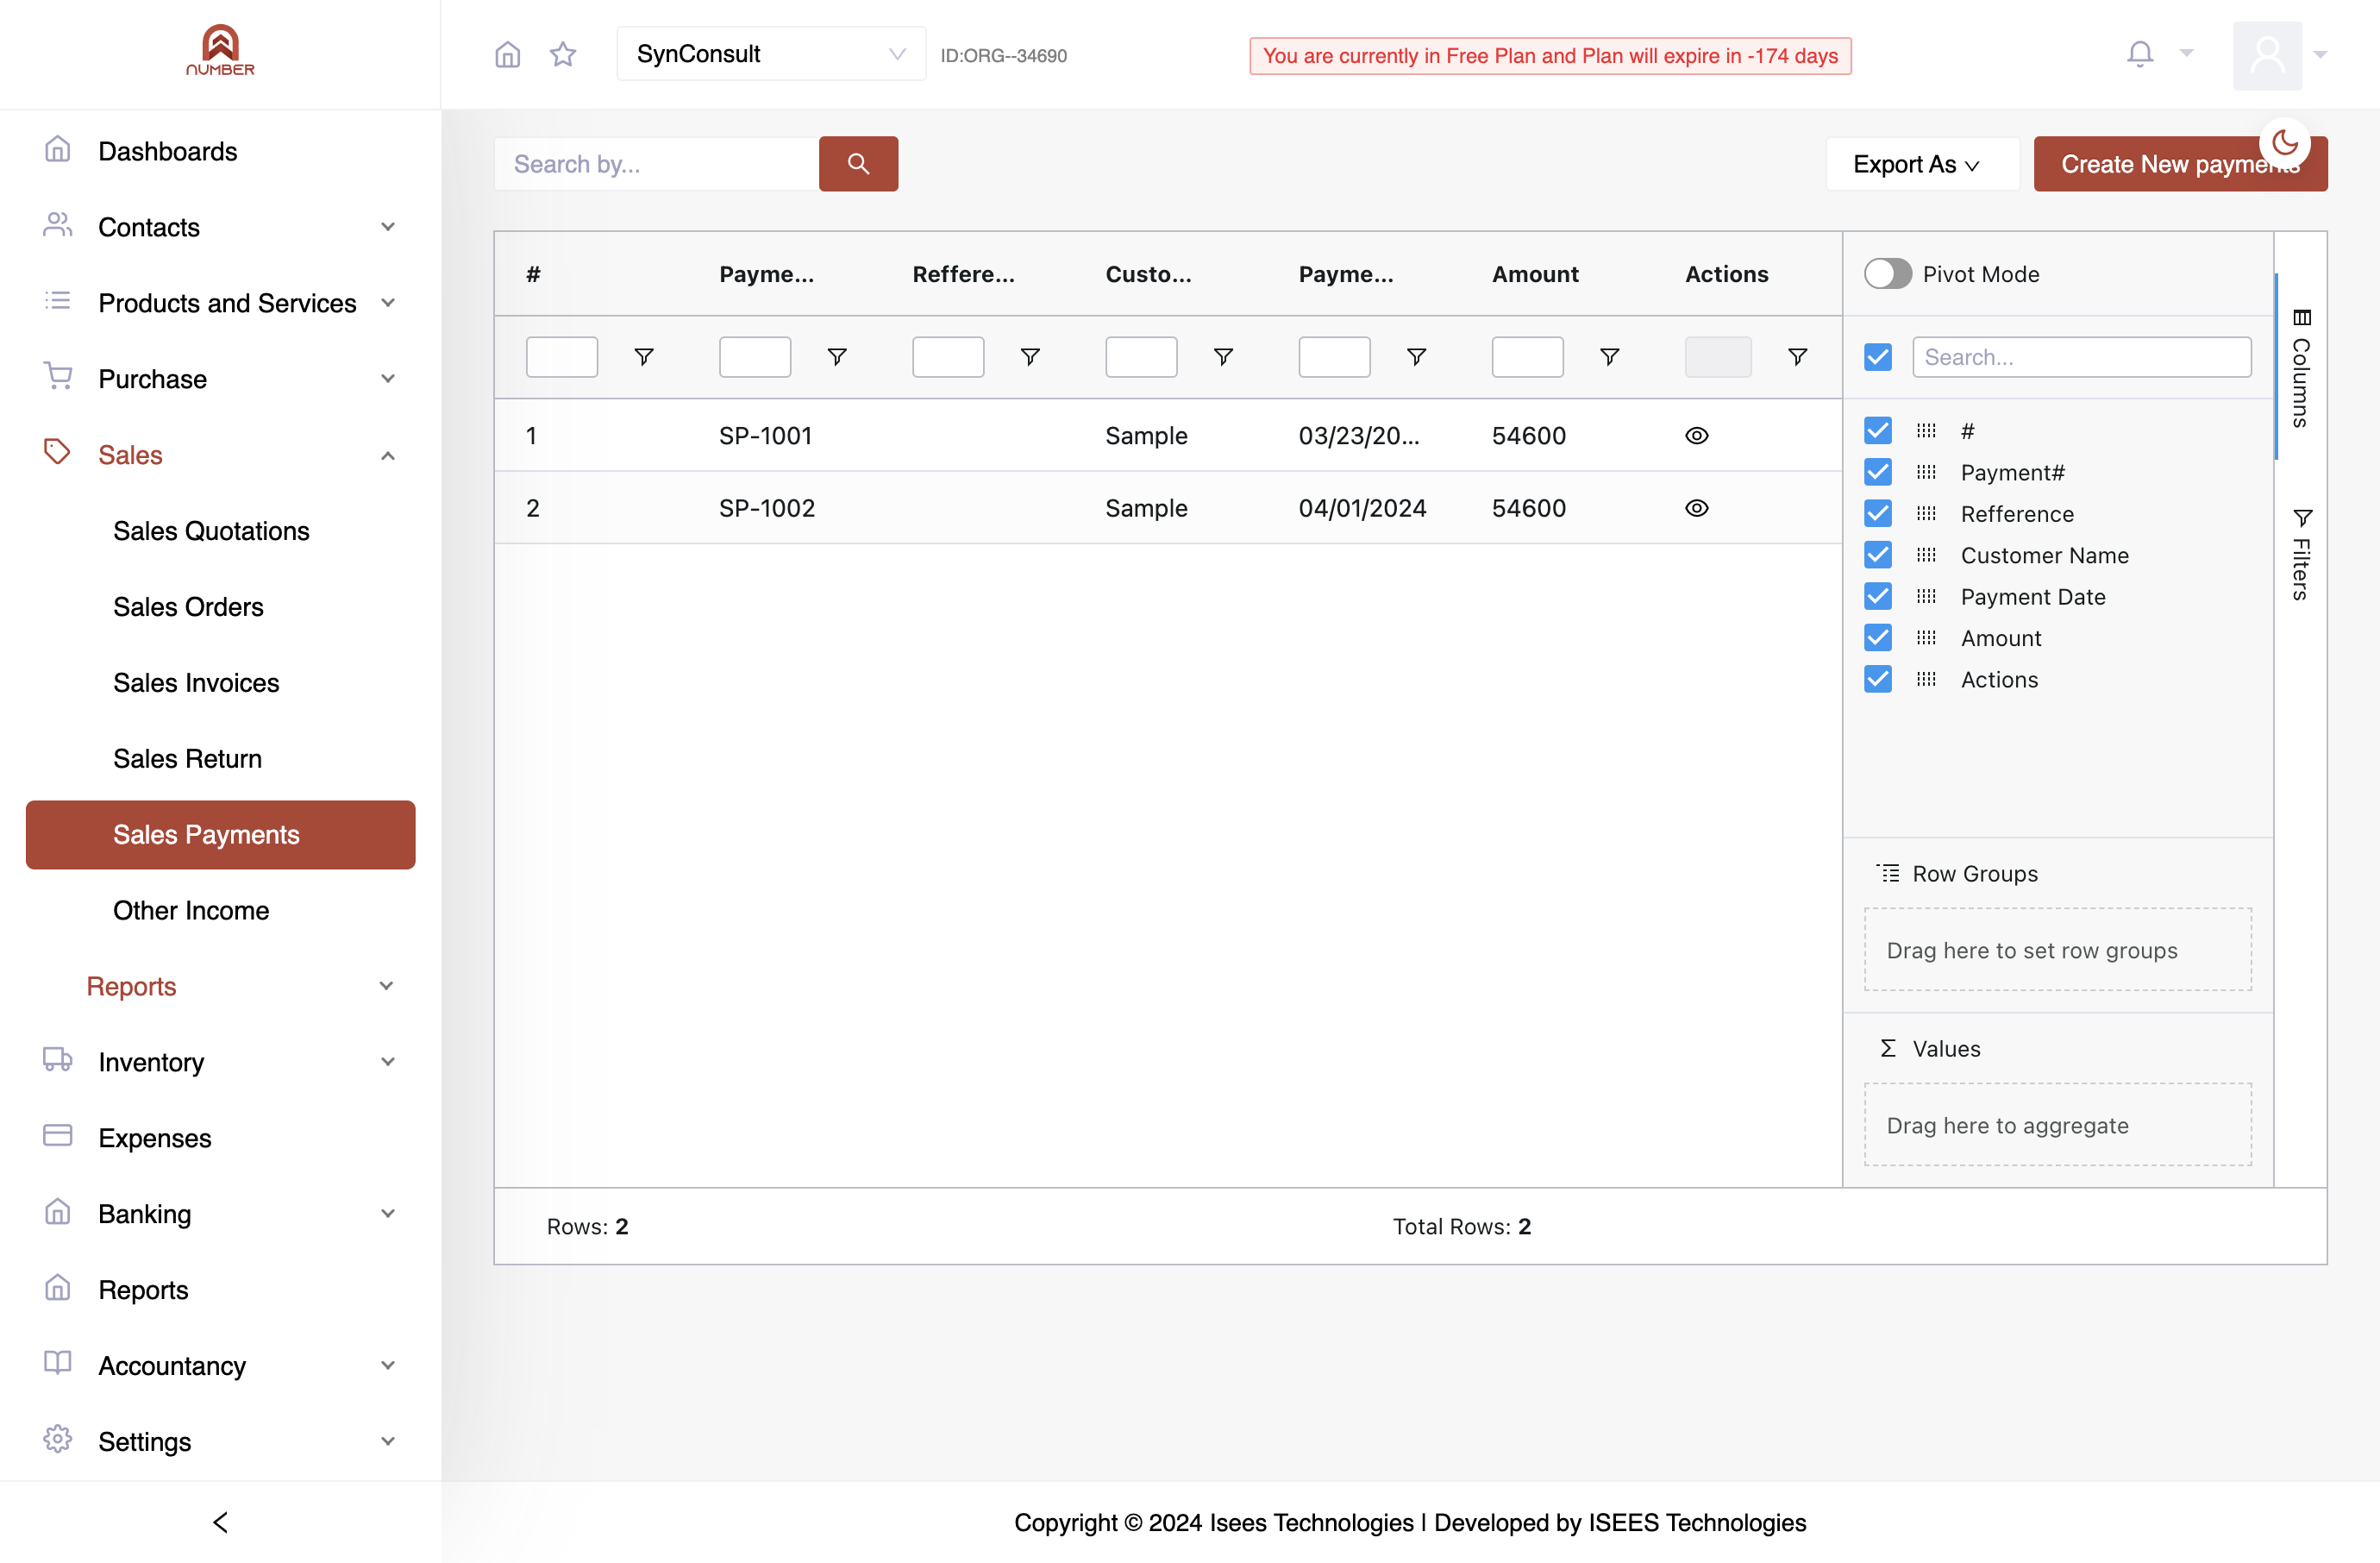Screen dimensions: 2380x1563
Task: Click Create New payments button
Action: coord(2180,164)
